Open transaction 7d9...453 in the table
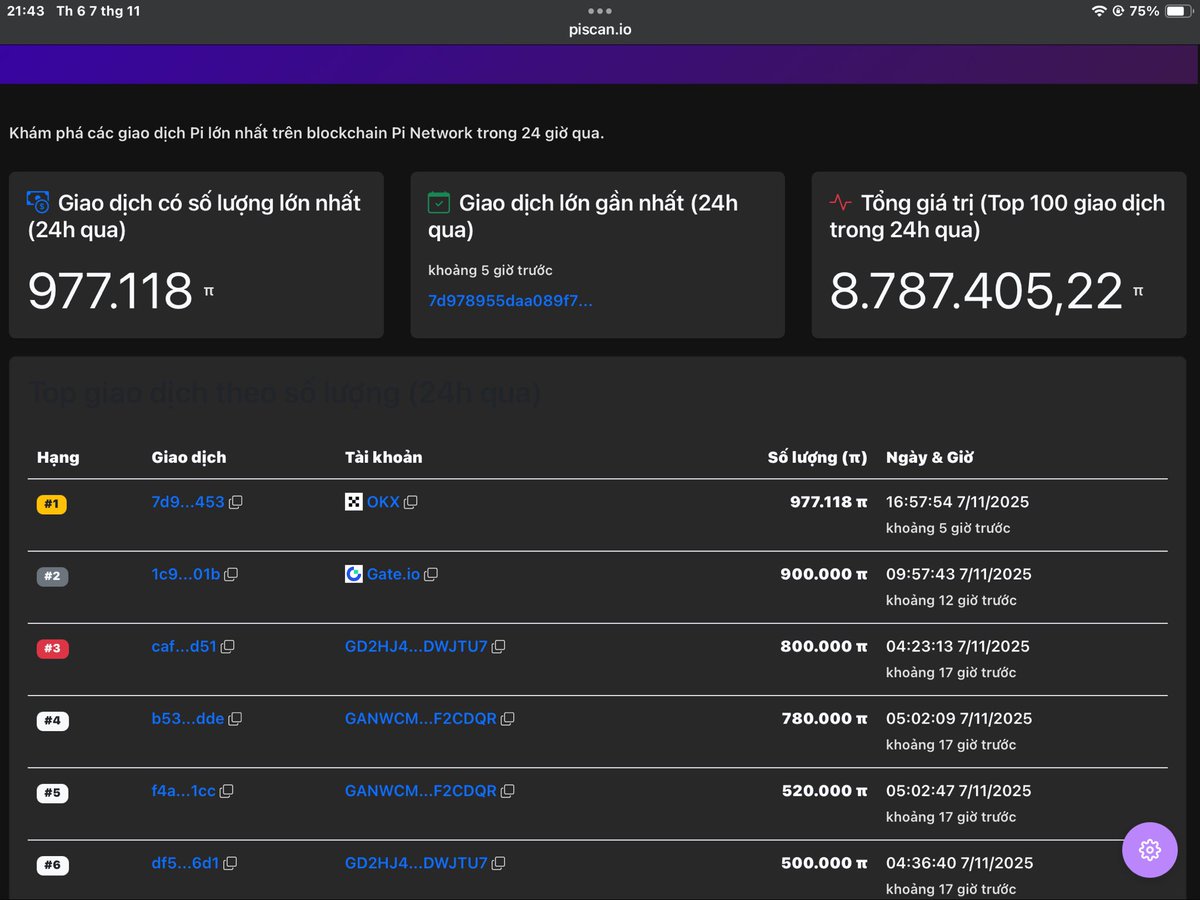 [x=188, y=502]
